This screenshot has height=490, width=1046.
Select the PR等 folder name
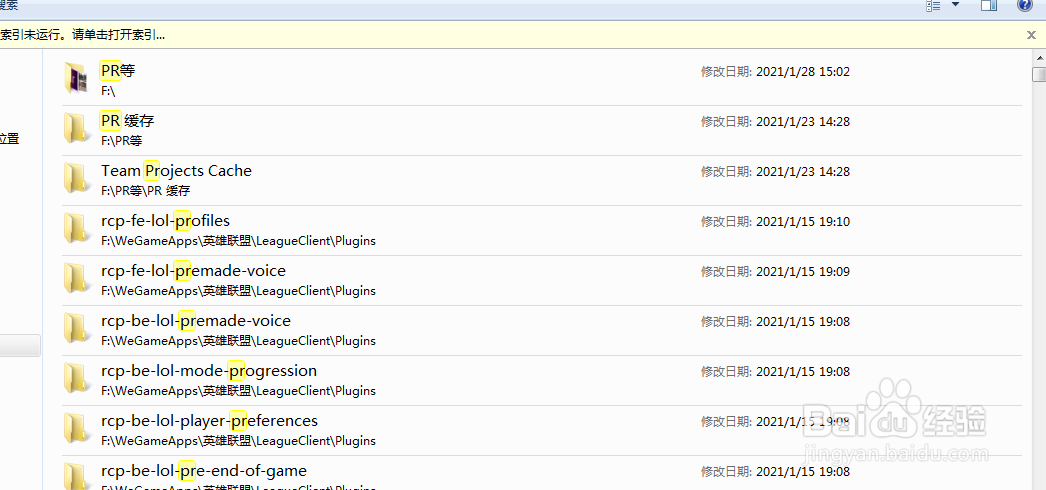click(118, 71)
